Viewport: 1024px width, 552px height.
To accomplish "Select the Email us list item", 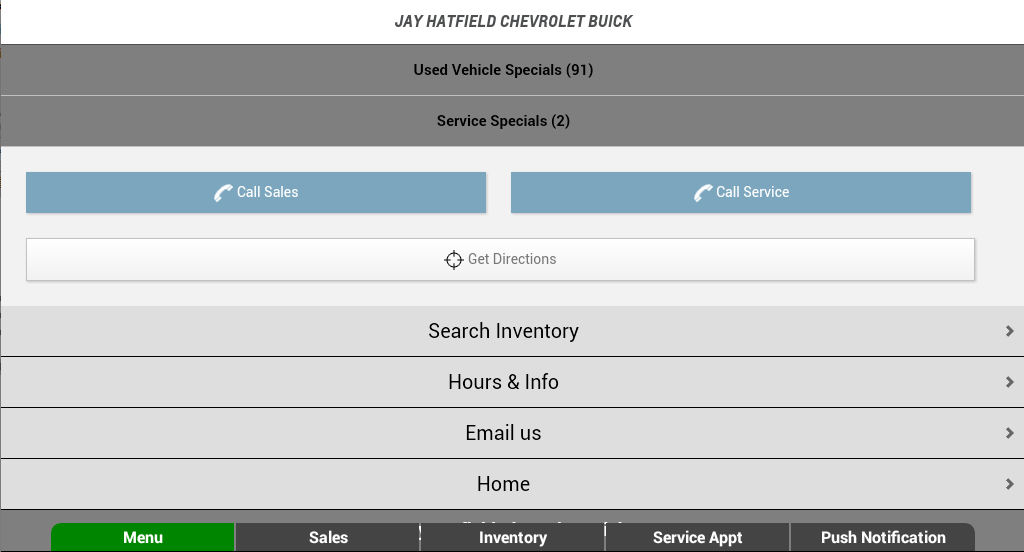I will [512, 433].
